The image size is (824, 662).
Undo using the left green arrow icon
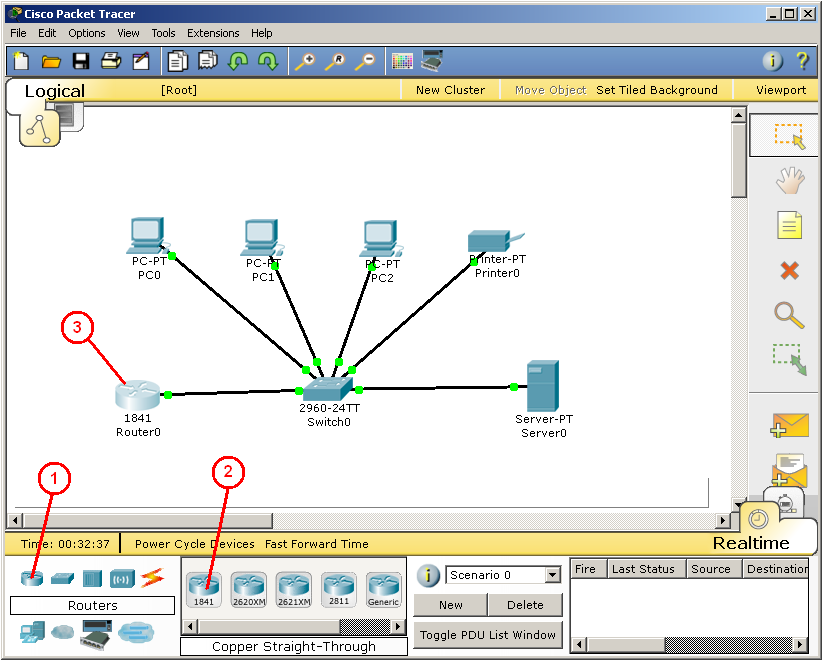tap(238, 61)
